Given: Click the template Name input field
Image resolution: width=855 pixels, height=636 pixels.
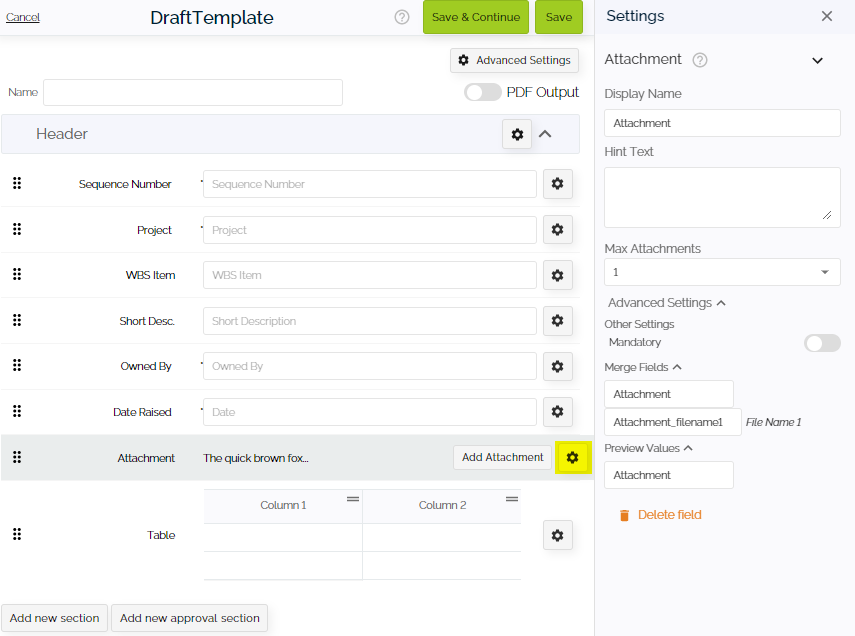Looking at the screenshot, I should point(193,93).
